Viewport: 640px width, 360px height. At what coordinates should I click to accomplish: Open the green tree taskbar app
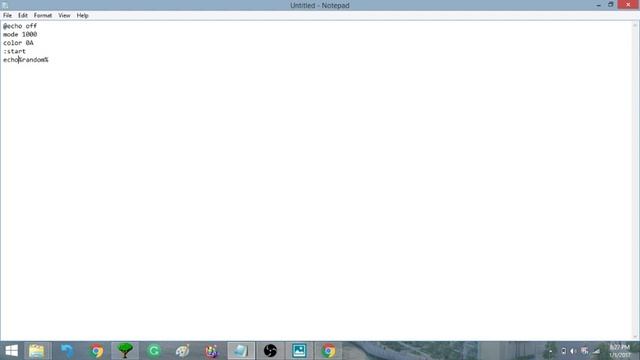pos(125,351)
